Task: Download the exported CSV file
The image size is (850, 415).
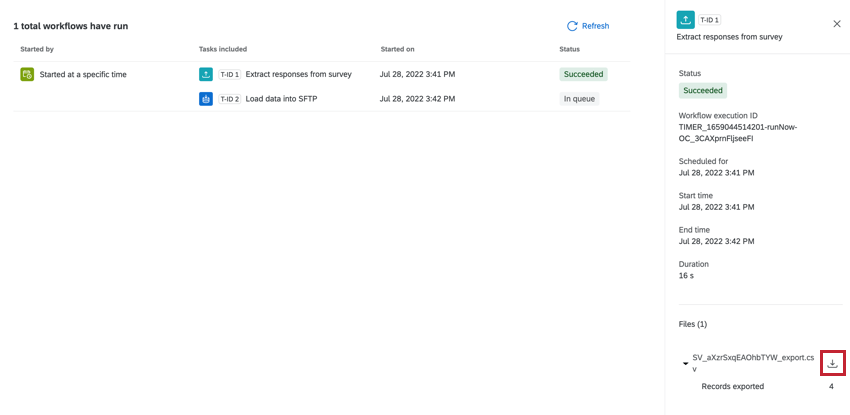Action: point(833,364)
